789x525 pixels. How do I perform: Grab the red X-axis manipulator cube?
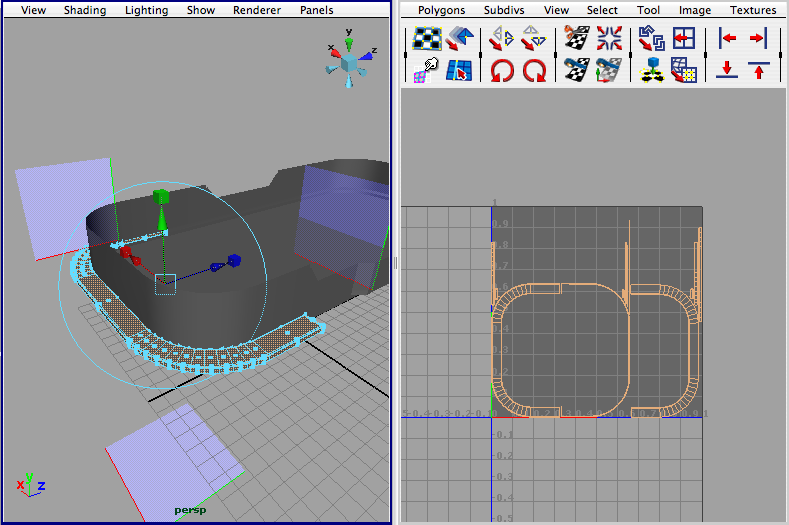pos(125,252)
